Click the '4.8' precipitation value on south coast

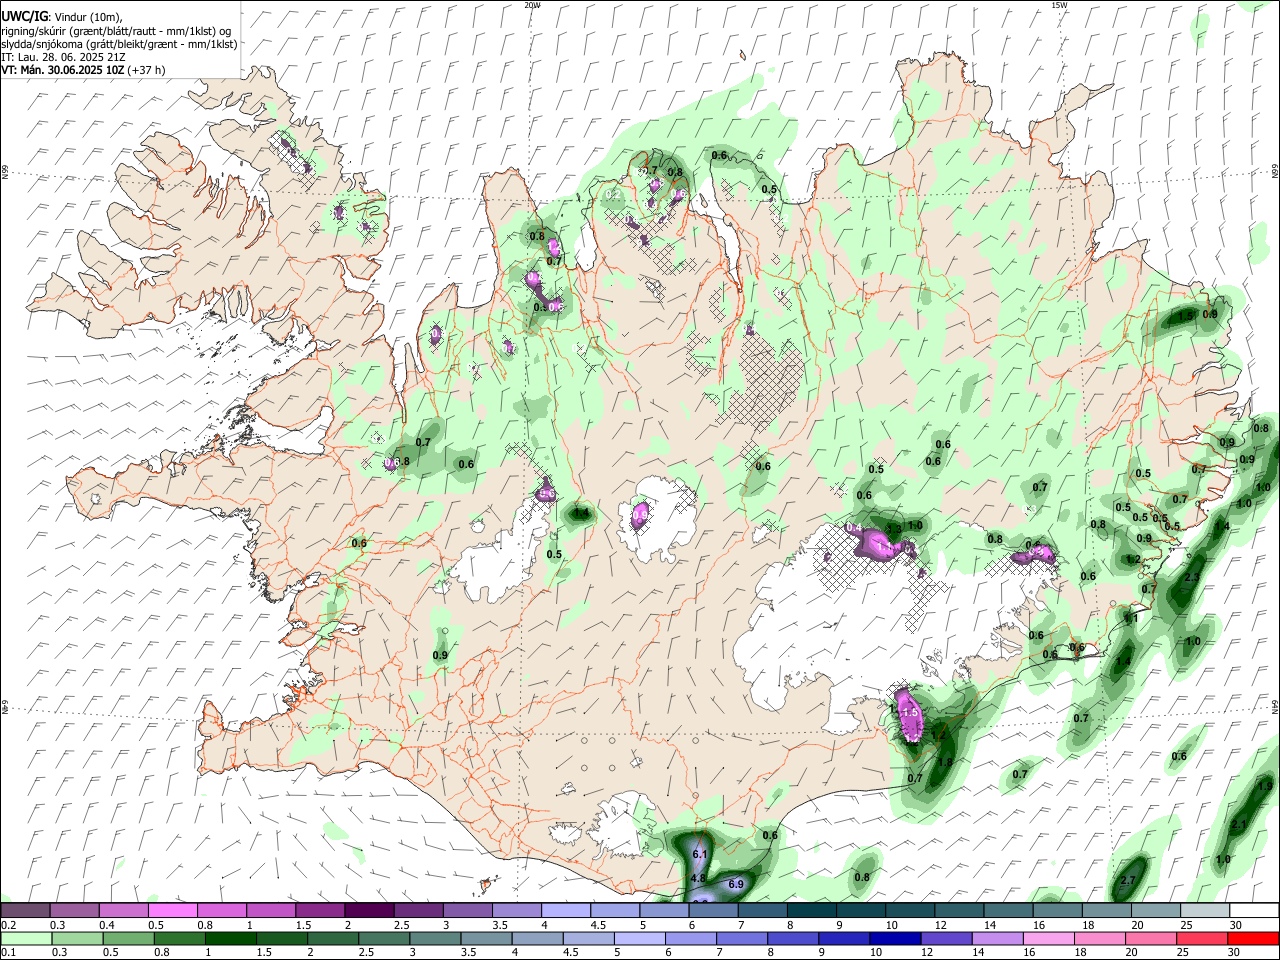[x=699, y=878]
